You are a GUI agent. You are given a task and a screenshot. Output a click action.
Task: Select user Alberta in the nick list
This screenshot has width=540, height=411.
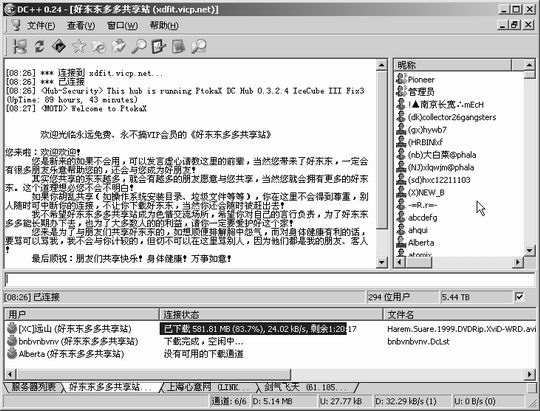(421, 243)
